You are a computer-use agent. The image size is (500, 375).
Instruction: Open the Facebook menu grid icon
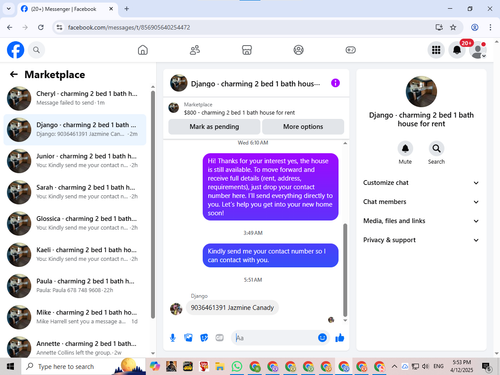tap(436, 50)
